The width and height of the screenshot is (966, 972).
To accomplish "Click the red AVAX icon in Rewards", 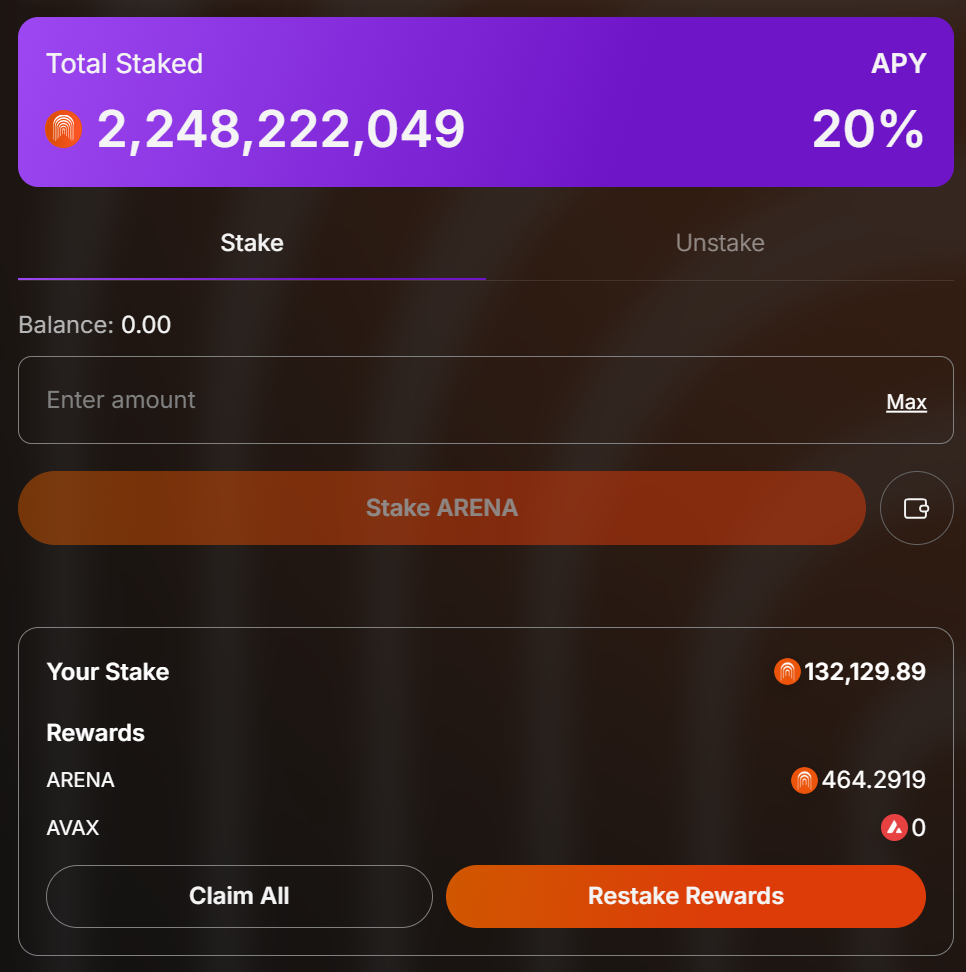I will pyautogui.click(x=894, y=828).
